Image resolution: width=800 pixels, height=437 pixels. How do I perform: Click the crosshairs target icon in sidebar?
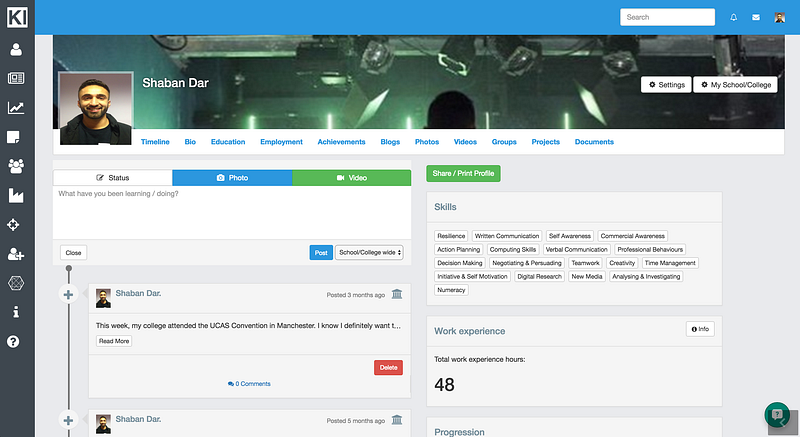coord(13,225)
